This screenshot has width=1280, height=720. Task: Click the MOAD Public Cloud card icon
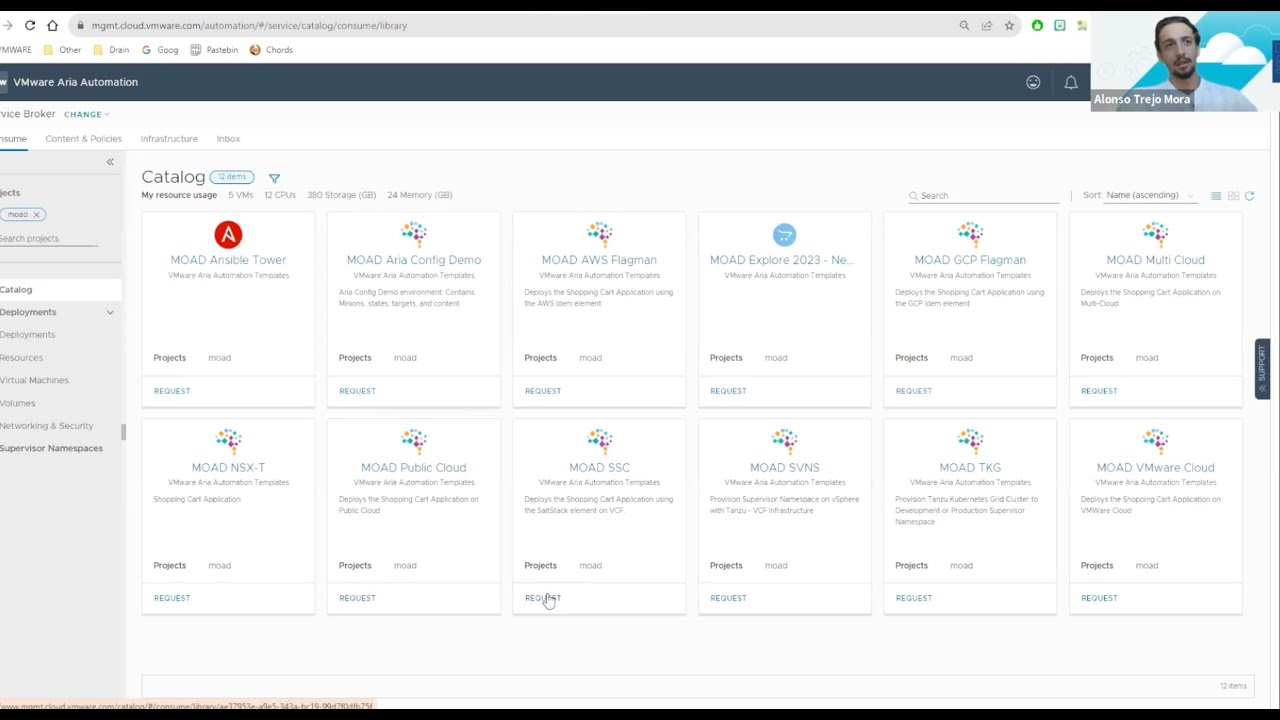coord(414,441)
